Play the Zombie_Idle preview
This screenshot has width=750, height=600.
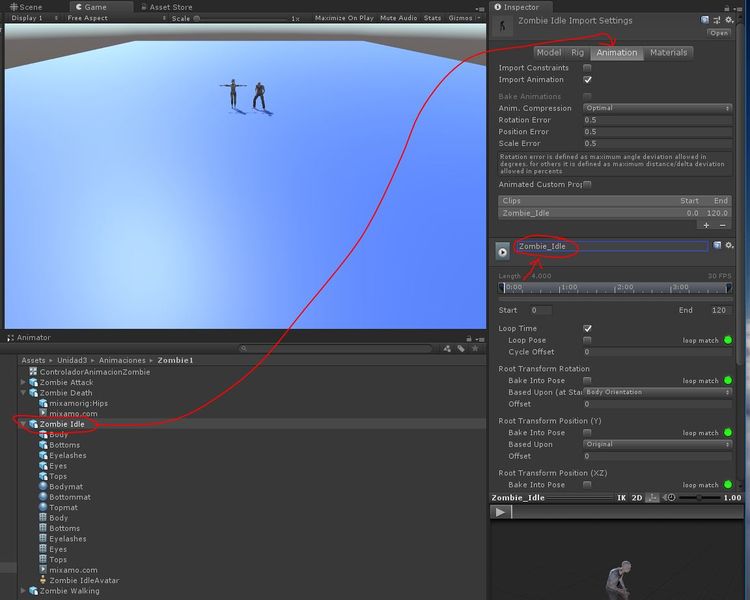[x=500, y=512]
